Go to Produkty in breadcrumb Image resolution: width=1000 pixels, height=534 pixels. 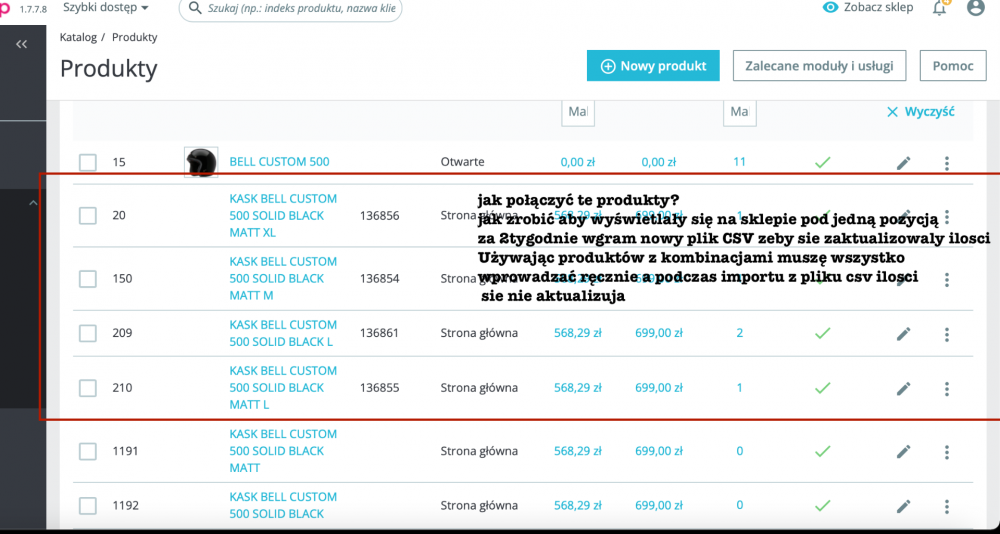pos(135,37)
